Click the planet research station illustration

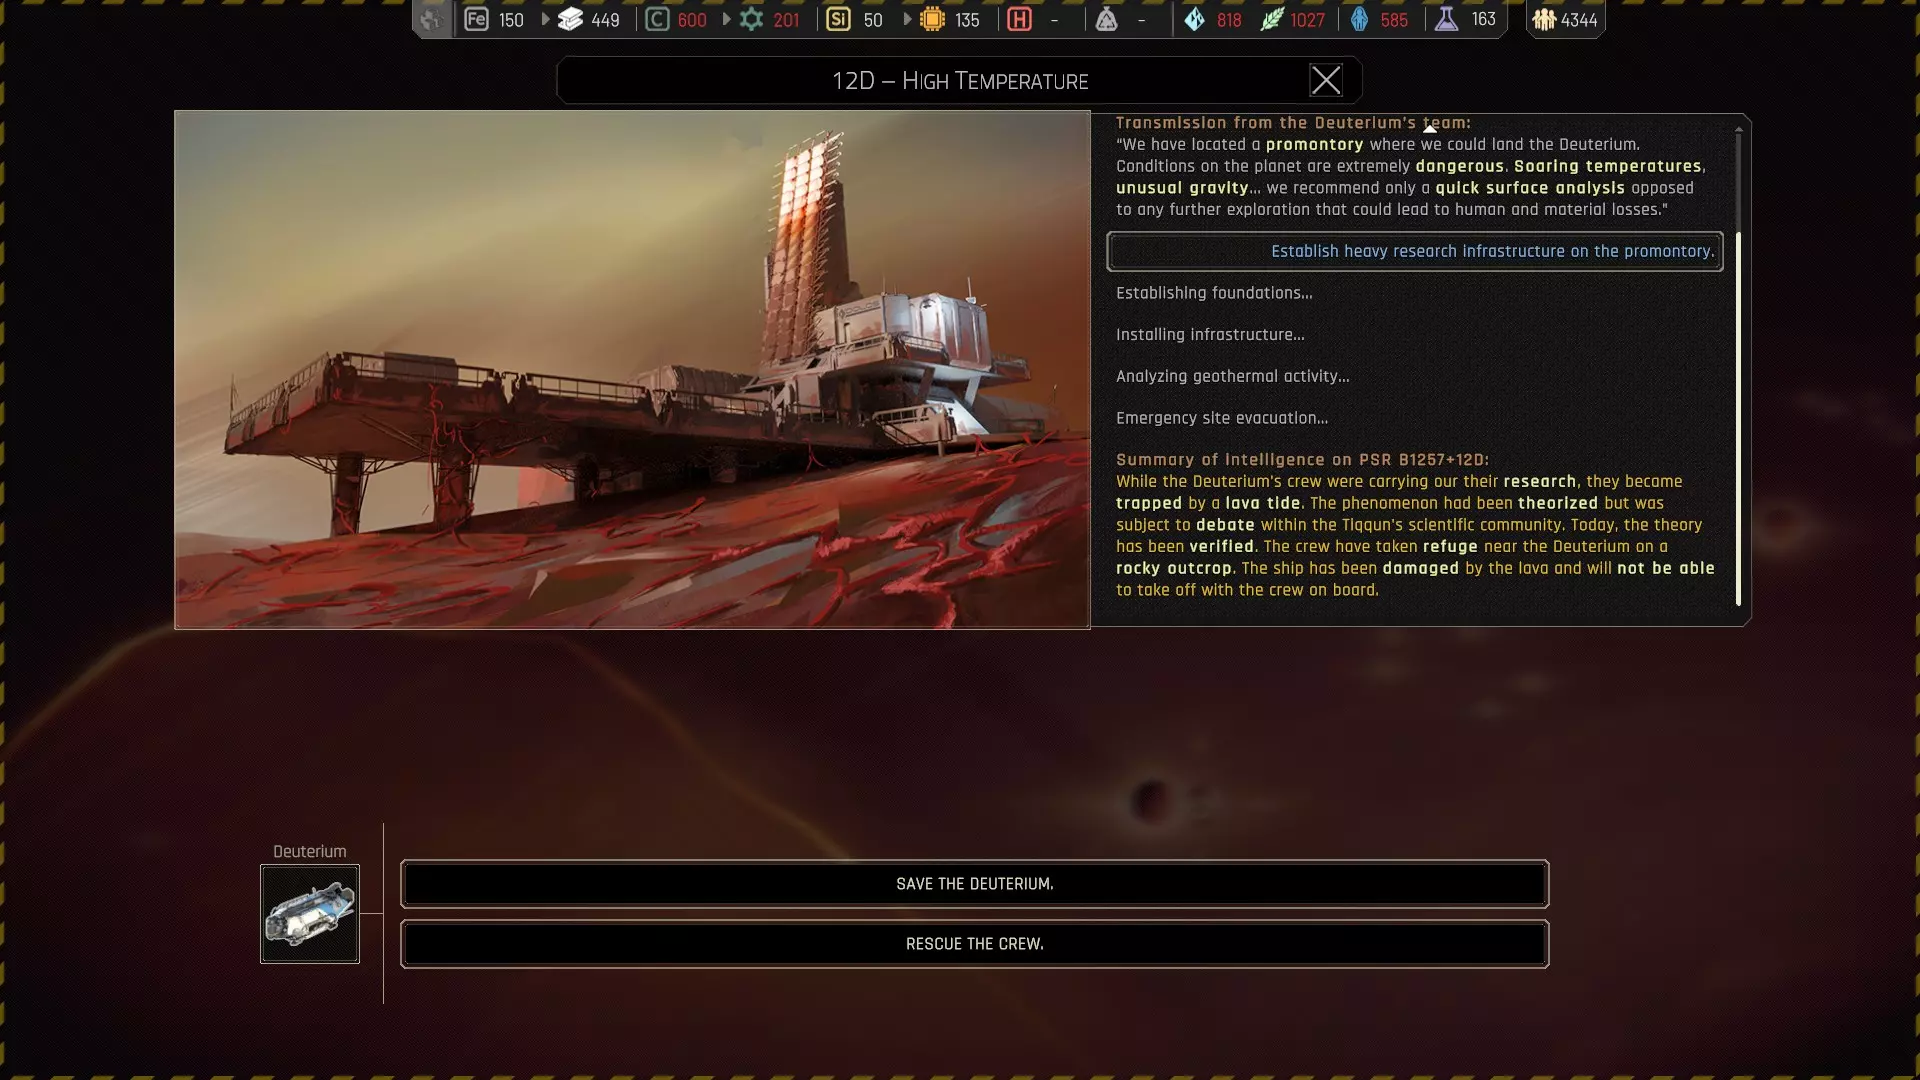tap(632, 369)
